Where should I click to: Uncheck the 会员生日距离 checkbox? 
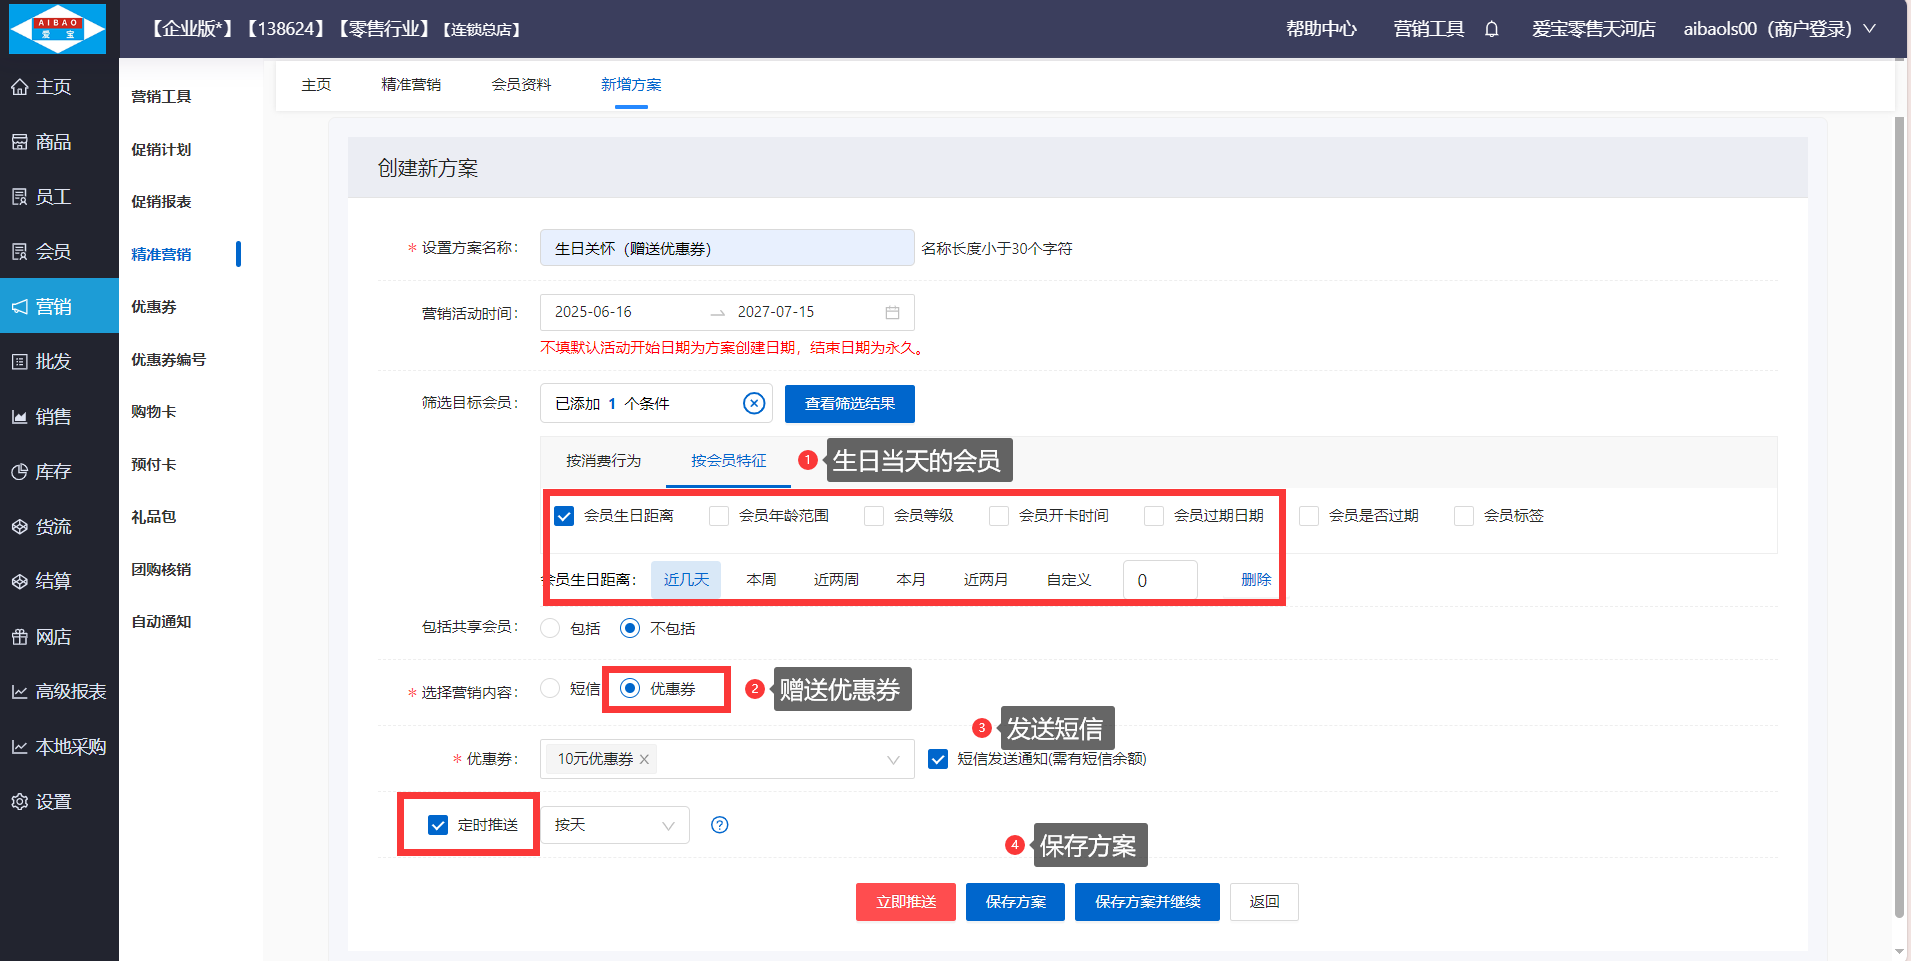pos(564,516)
